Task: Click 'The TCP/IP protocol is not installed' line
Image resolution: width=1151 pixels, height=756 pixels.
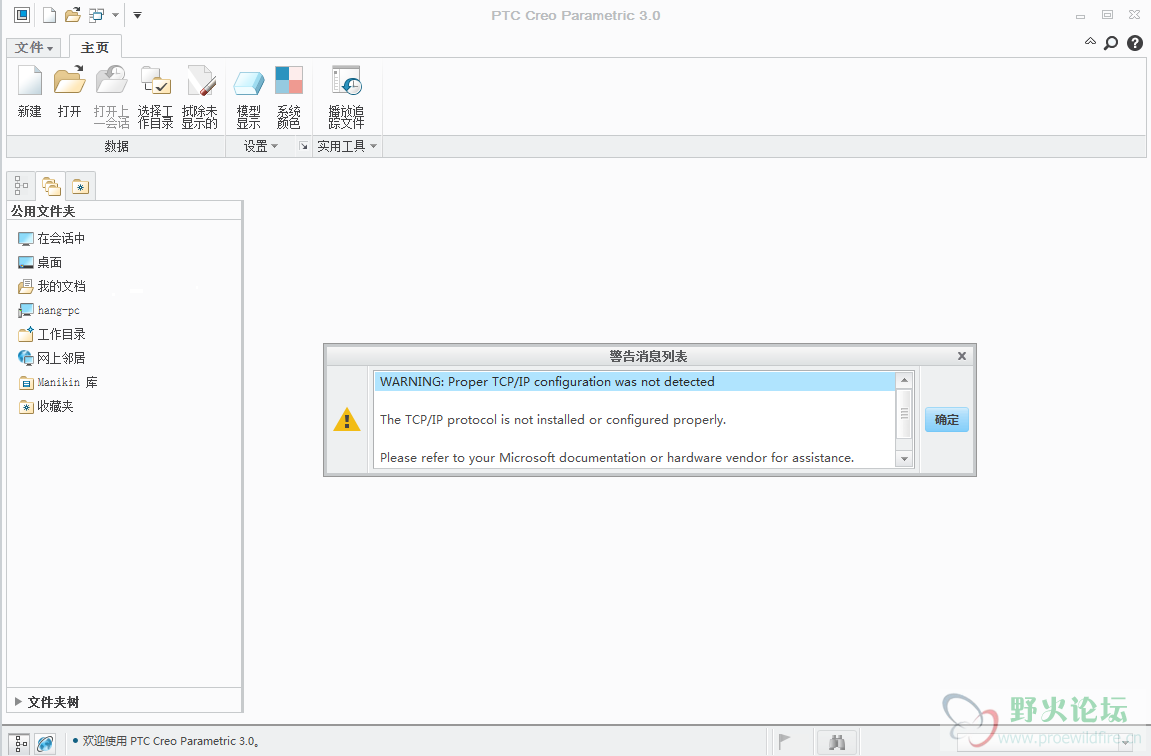Action: point(553,420)
